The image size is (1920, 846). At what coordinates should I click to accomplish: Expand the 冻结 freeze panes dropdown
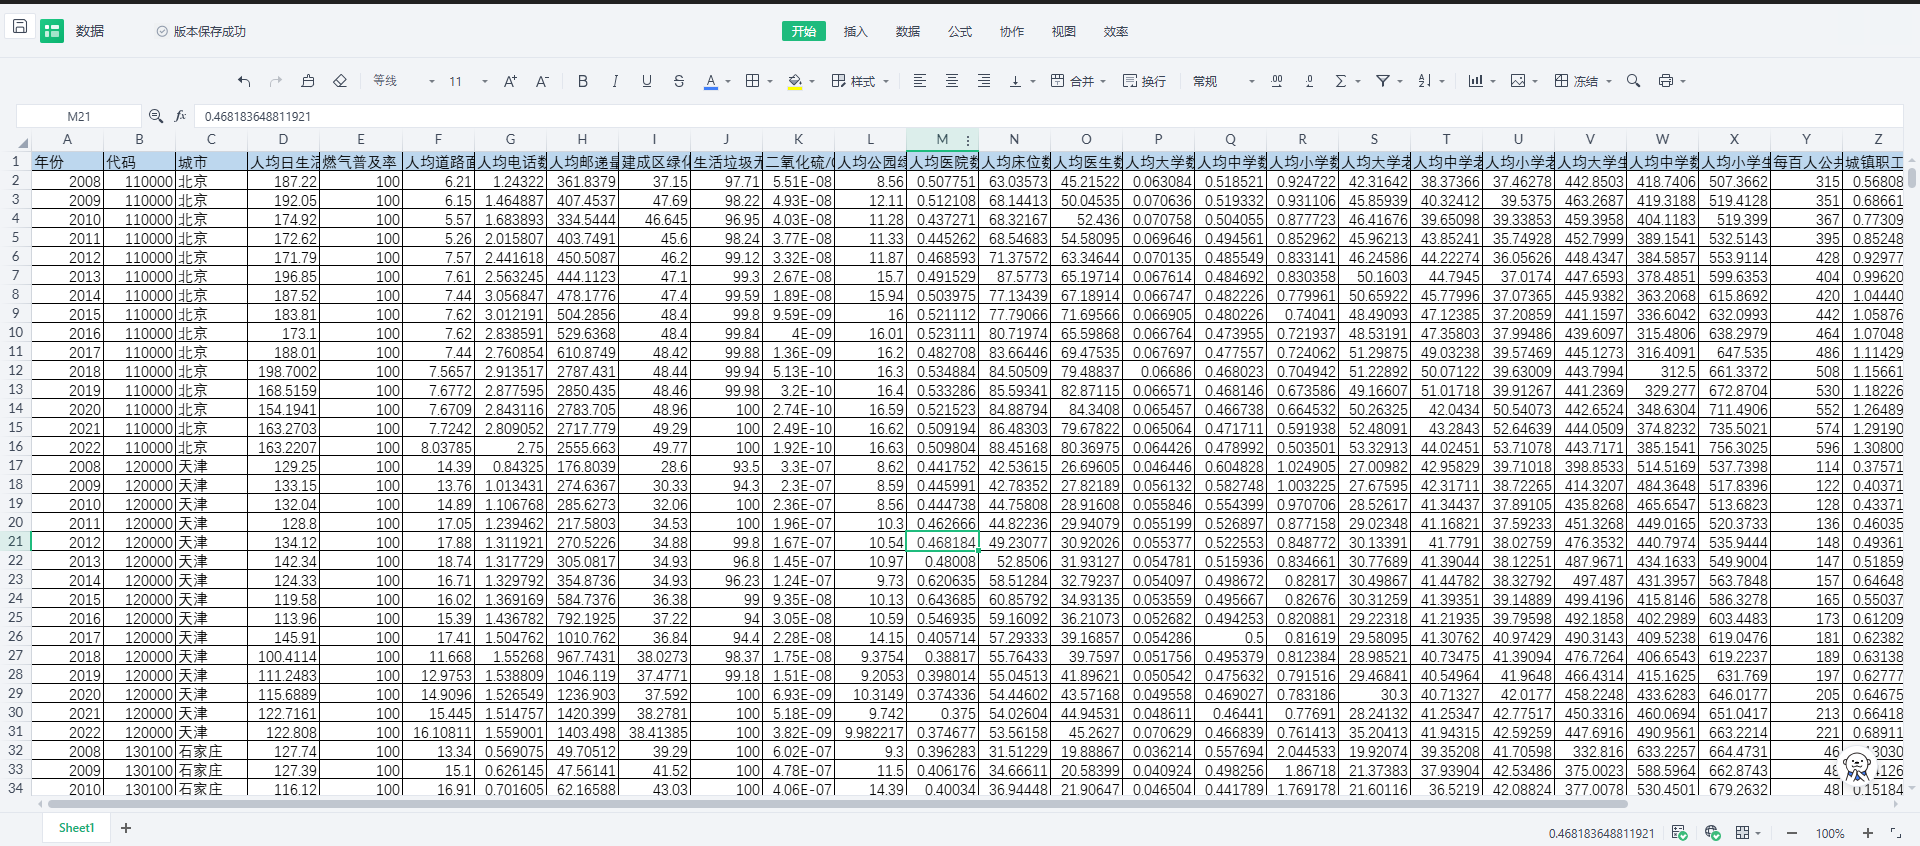pos(1608,81)
